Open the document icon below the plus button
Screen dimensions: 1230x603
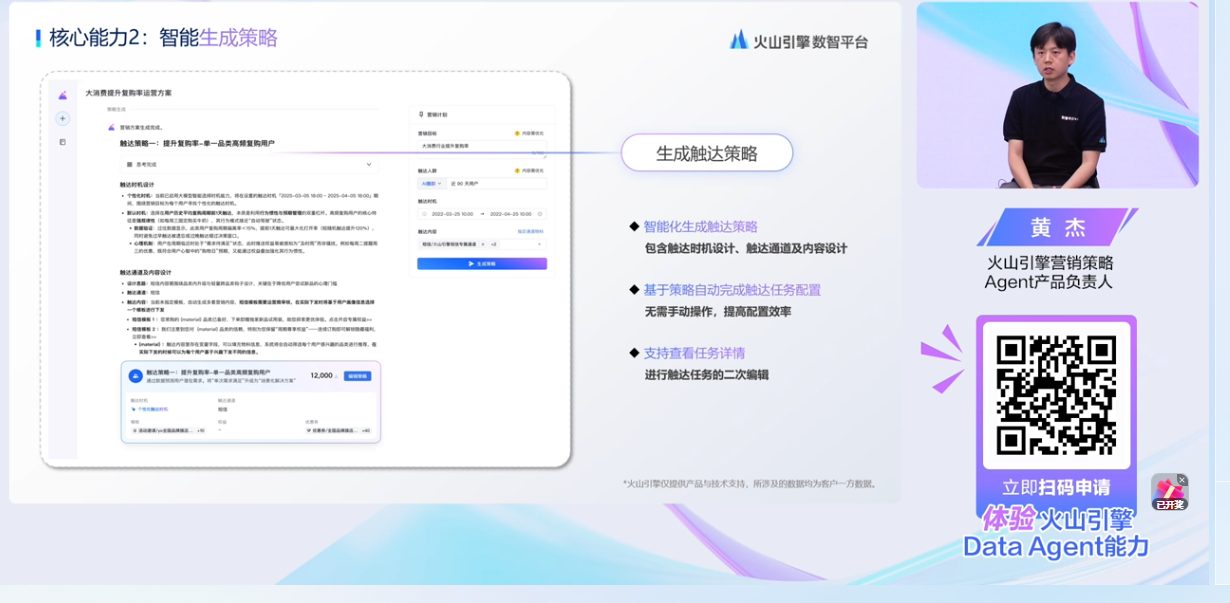click(62, 142)
